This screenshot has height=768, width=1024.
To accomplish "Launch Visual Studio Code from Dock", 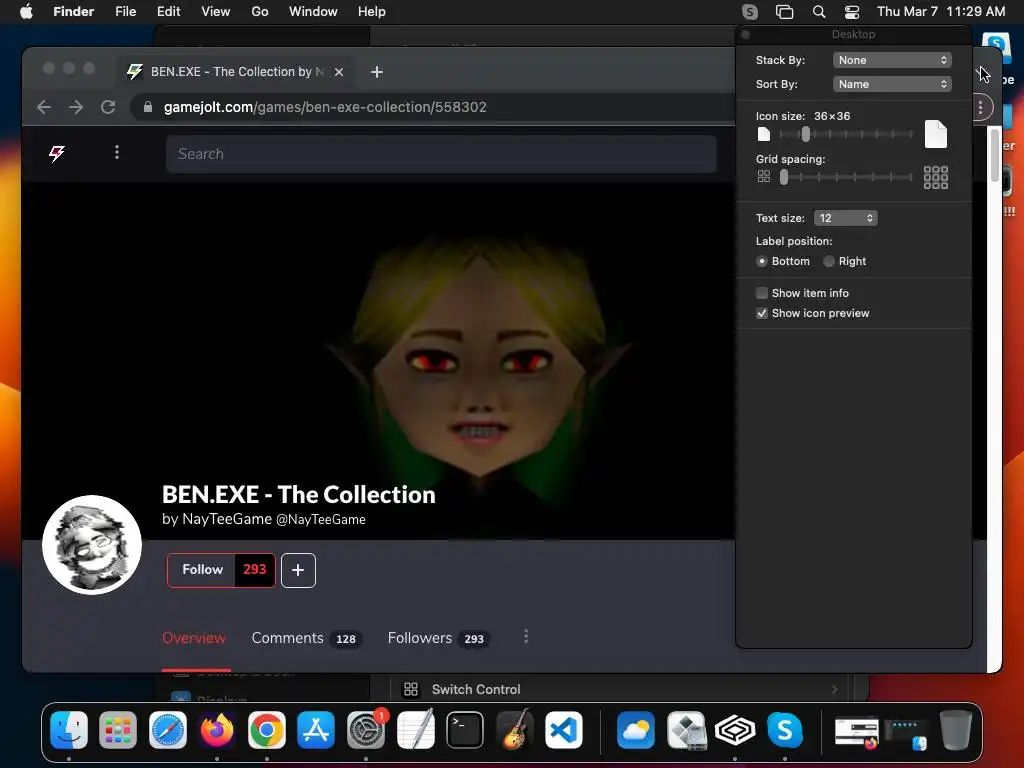I will [x=564, y=729].
